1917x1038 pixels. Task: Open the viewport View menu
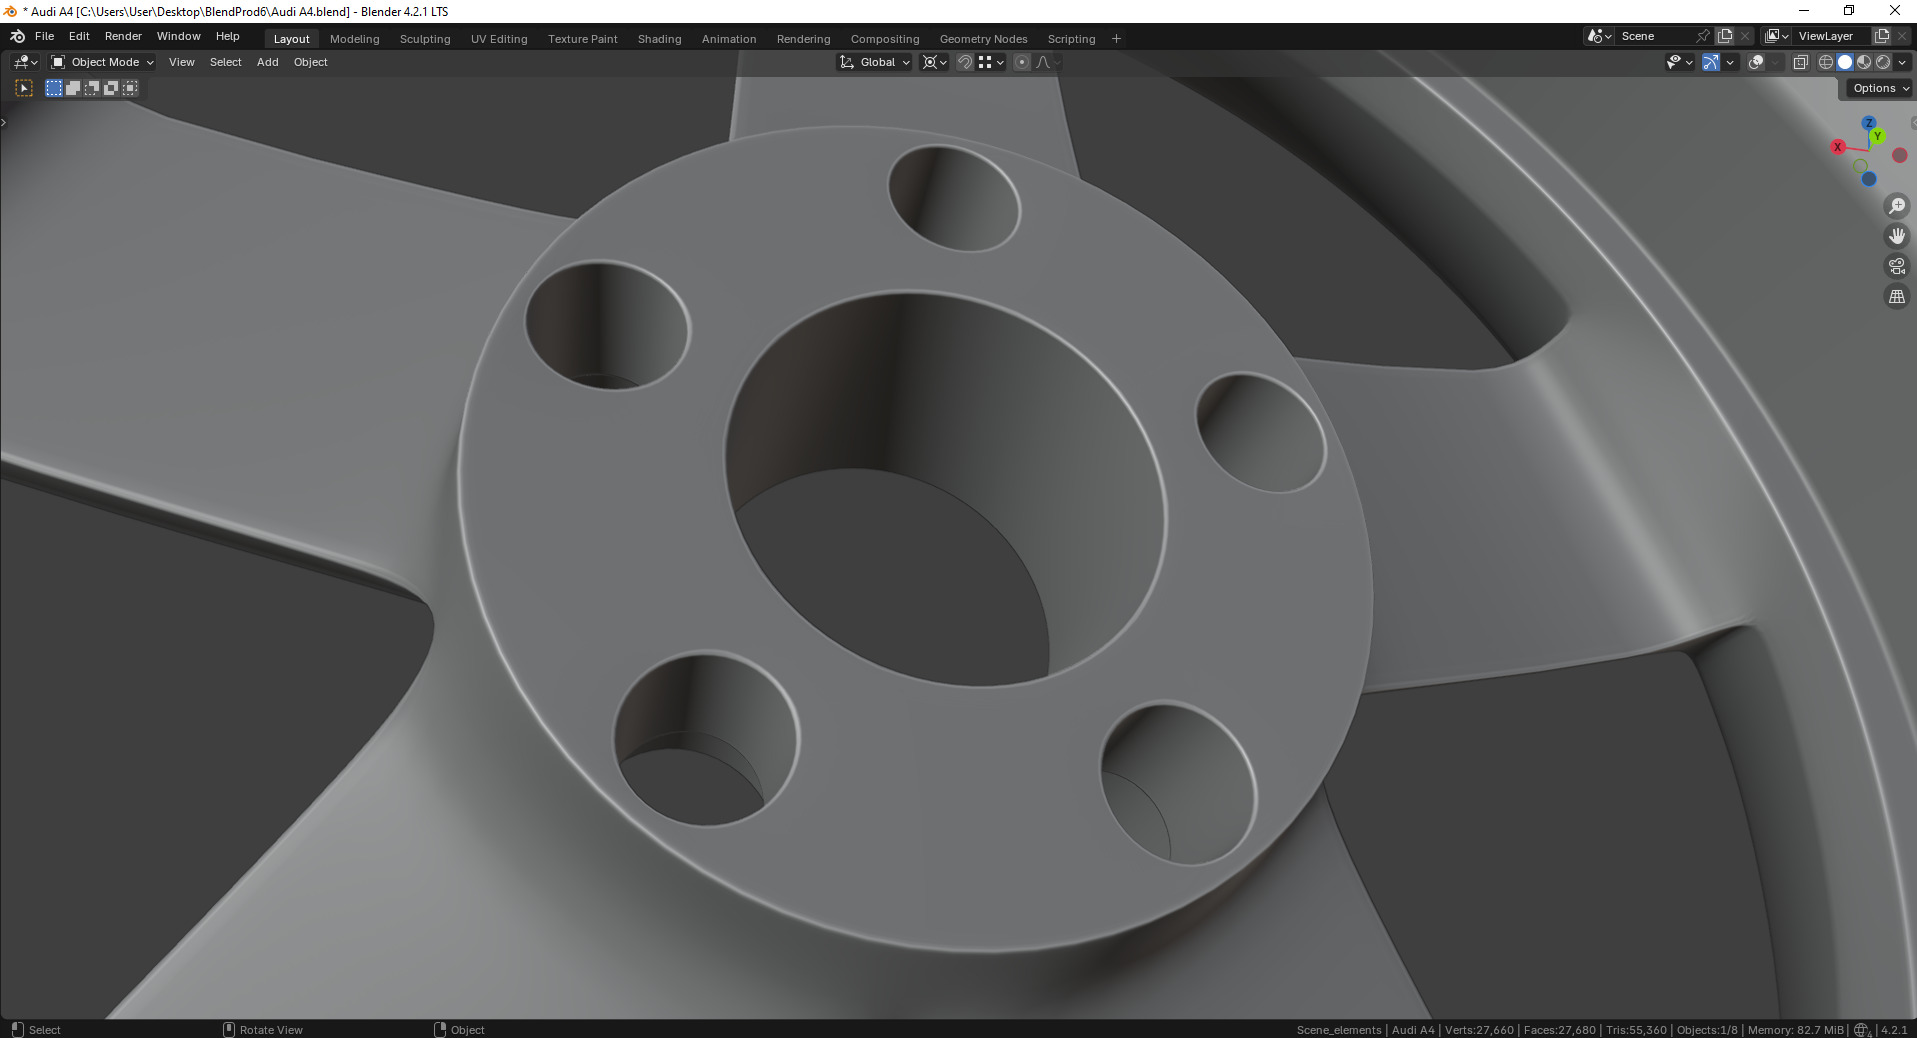(x=182, y=62)
